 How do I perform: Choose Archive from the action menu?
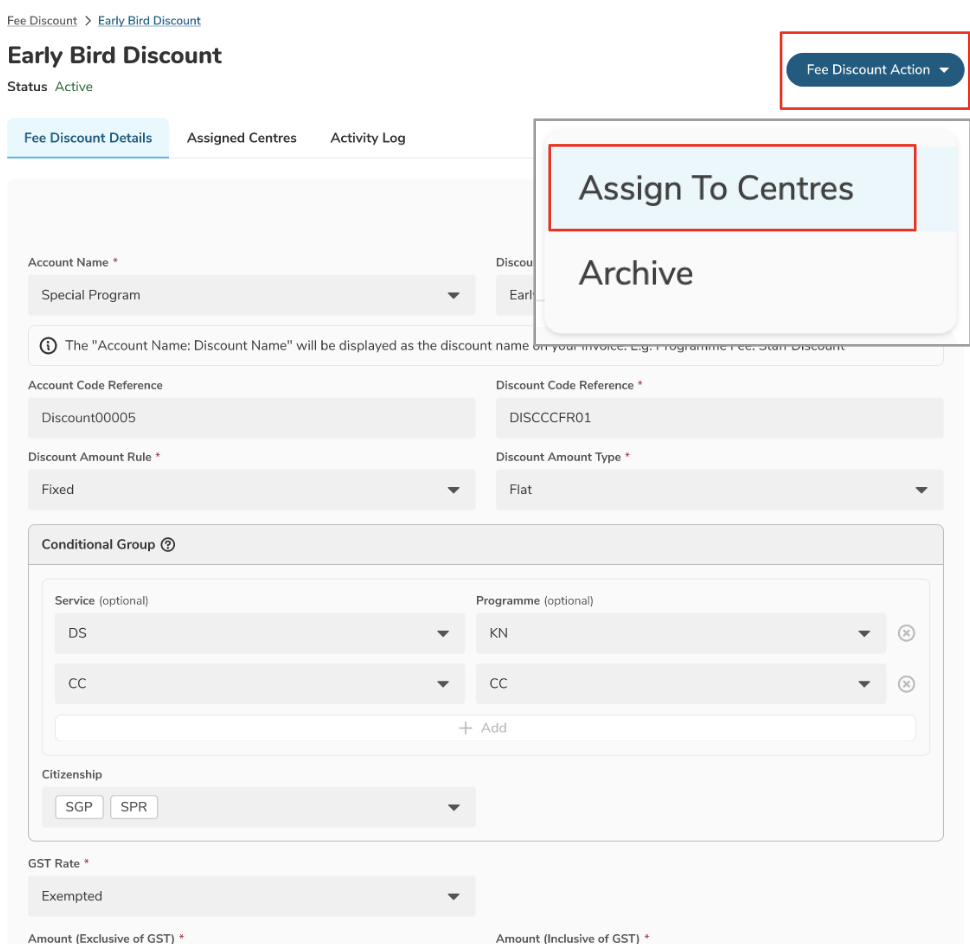[636, 273]
